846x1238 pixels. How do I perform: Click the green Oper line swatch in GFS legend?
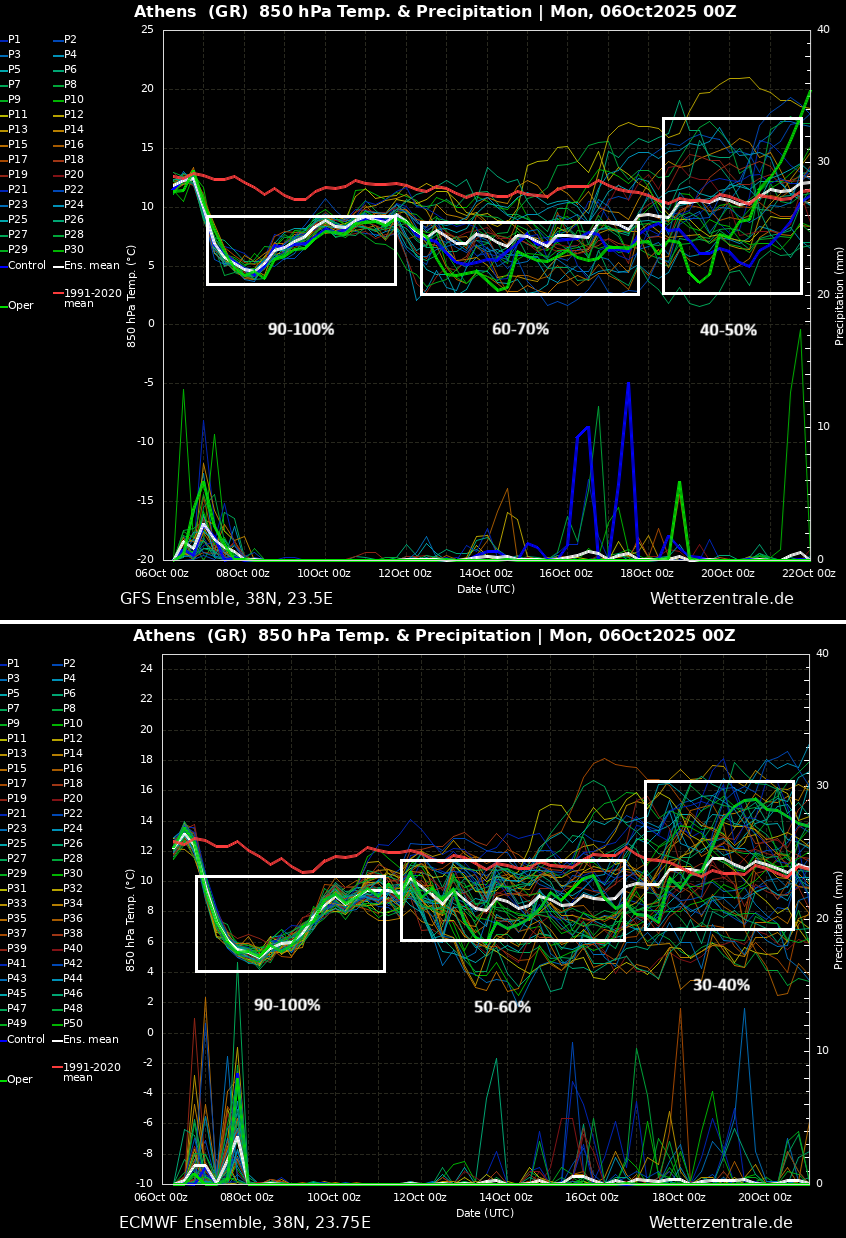pyautogui.click(x=4, y=306)
